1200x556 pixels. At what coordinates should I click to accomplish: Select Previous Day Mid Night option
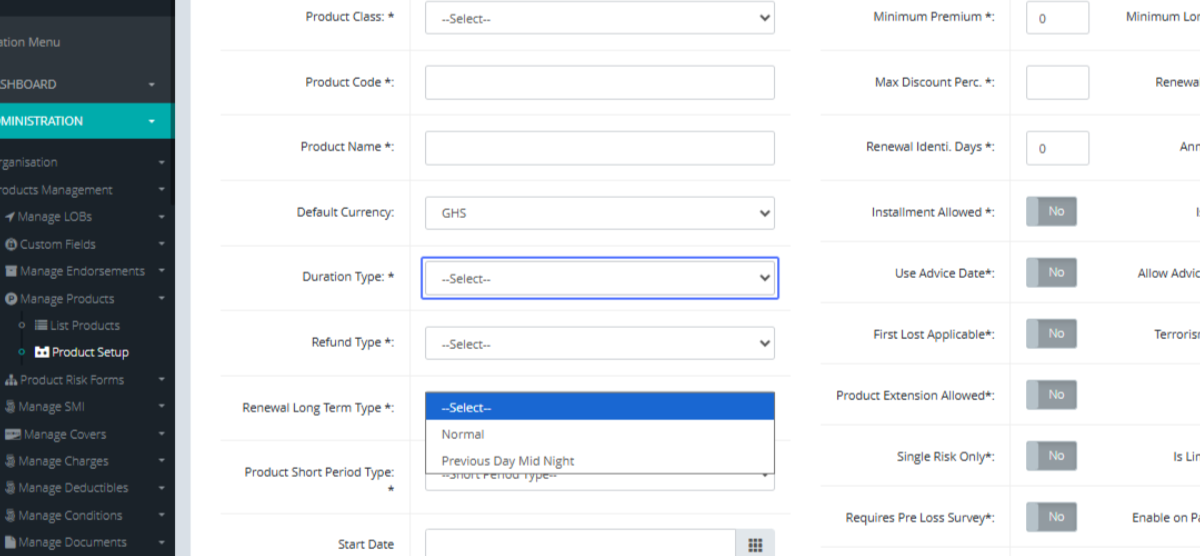(x=508, y=461)
